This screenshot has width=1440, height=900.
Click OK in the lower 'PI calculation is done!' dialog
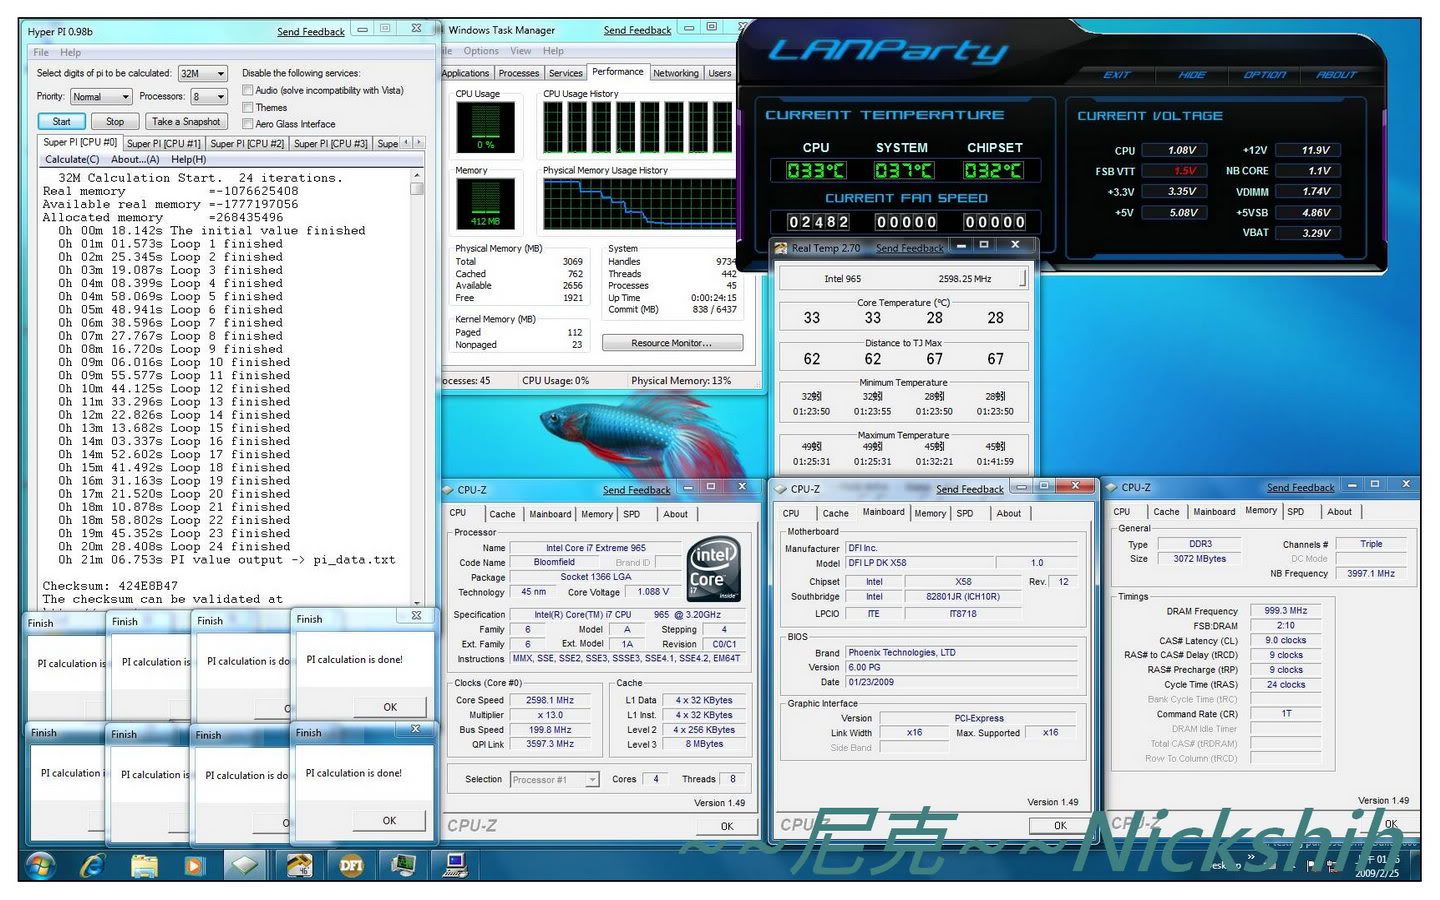(389, 820)
